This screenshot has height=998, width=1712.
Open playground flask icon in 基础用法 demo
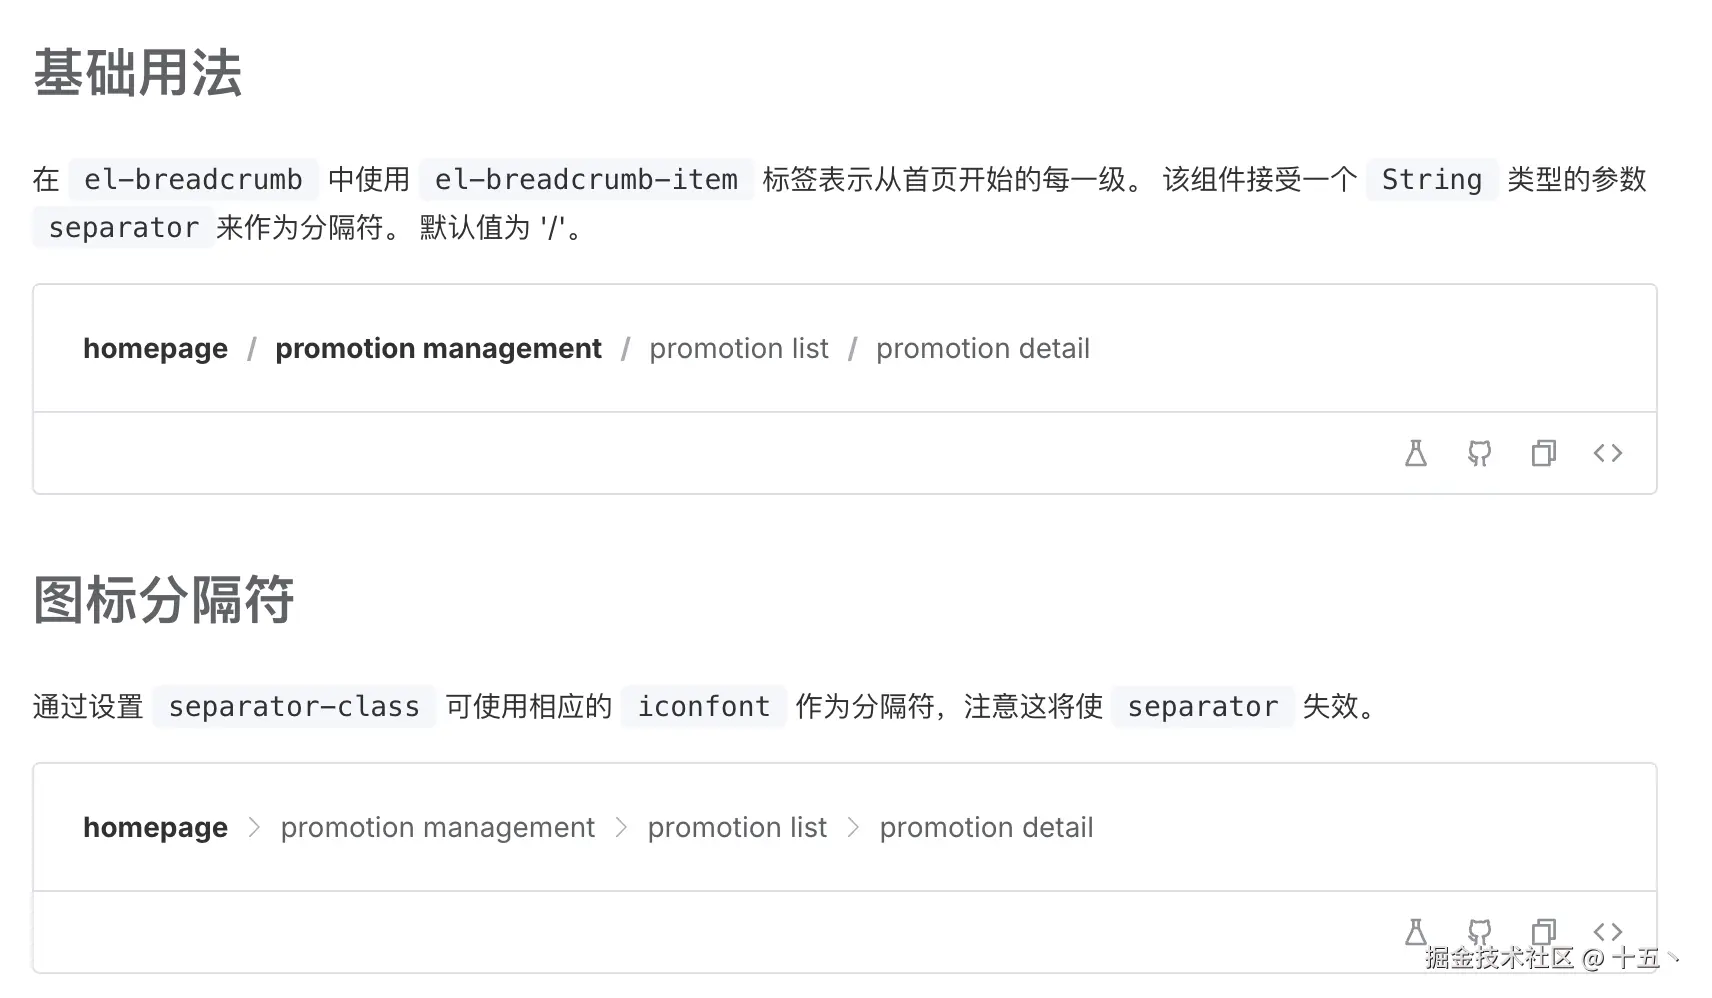click(1415, 454)
